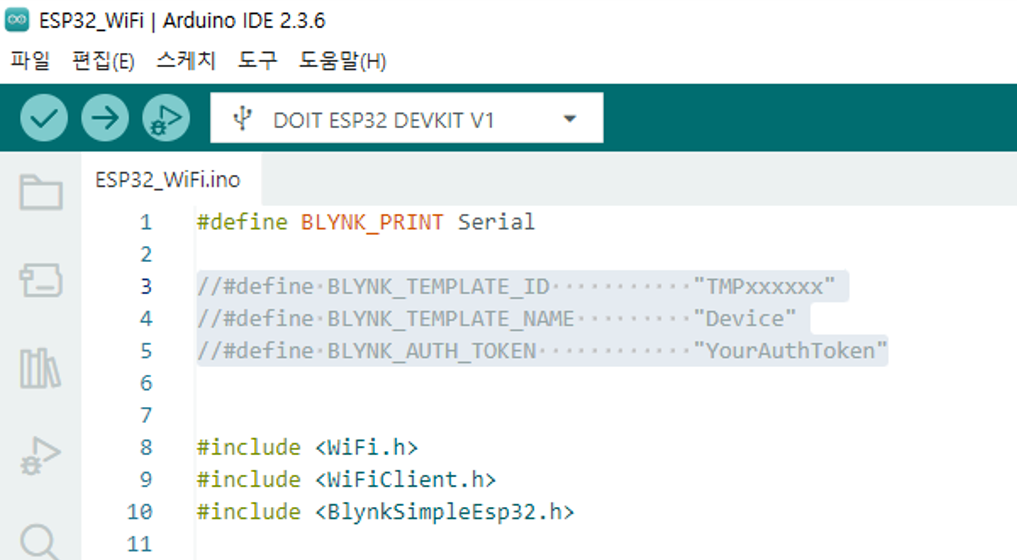This screenshot has height=560, width=1017.
Task: Click line number 1 in the gutter
Action: (146, 223)
